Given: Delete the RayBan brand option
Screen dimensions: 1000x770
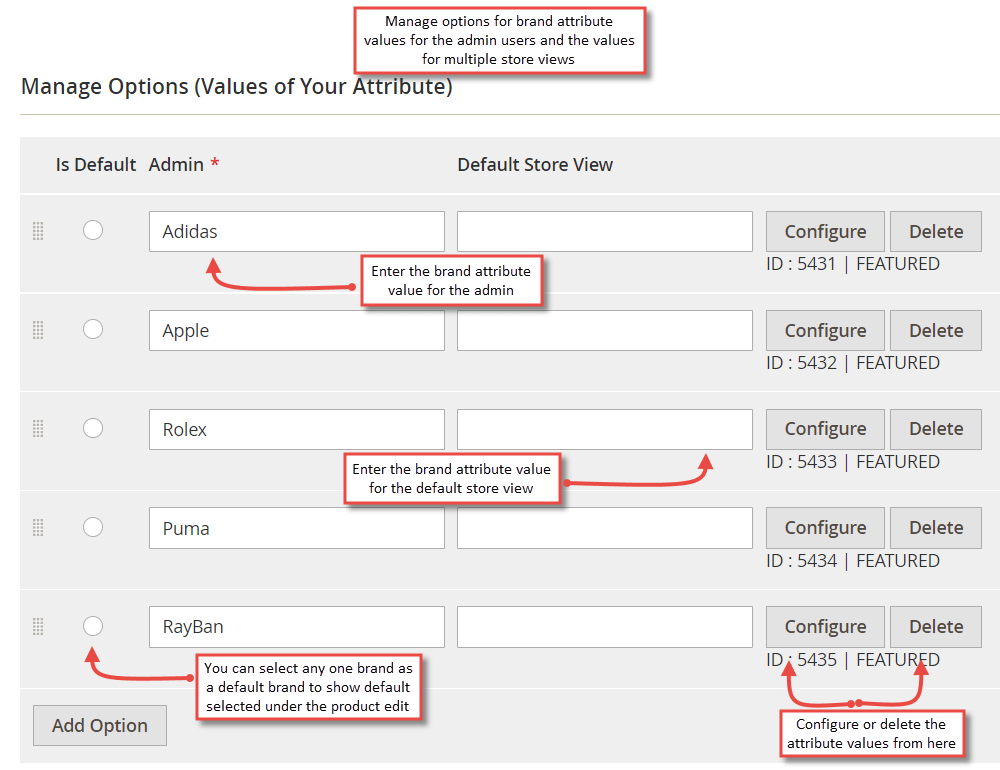Looking at the screenshot, I should tap(936, 626).
